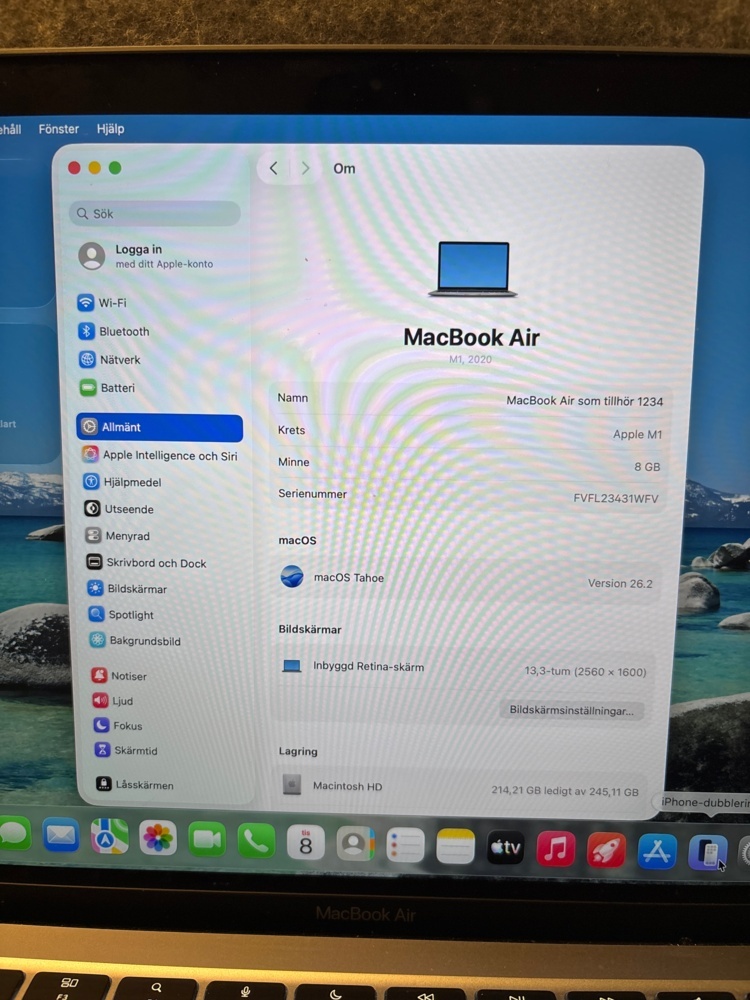
Task: Click the Namn row value
Action: [584, 401]
